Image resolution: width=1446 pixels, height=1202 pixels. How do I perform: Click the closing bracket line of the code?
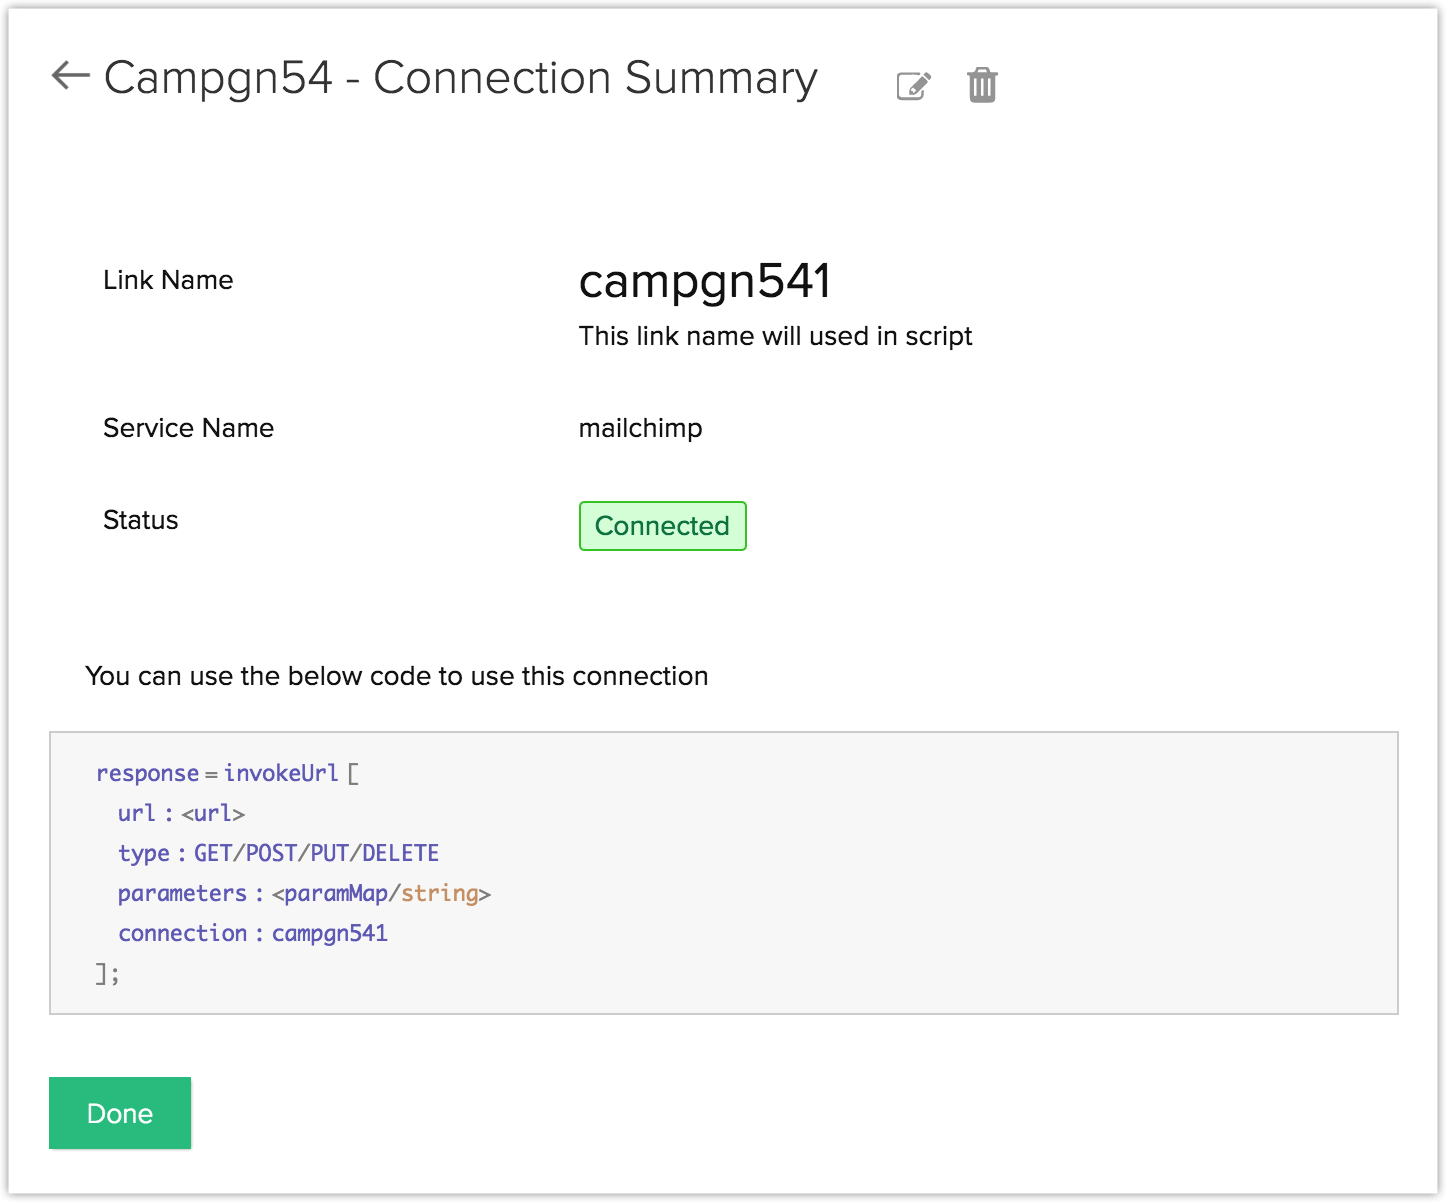point(107,973)
